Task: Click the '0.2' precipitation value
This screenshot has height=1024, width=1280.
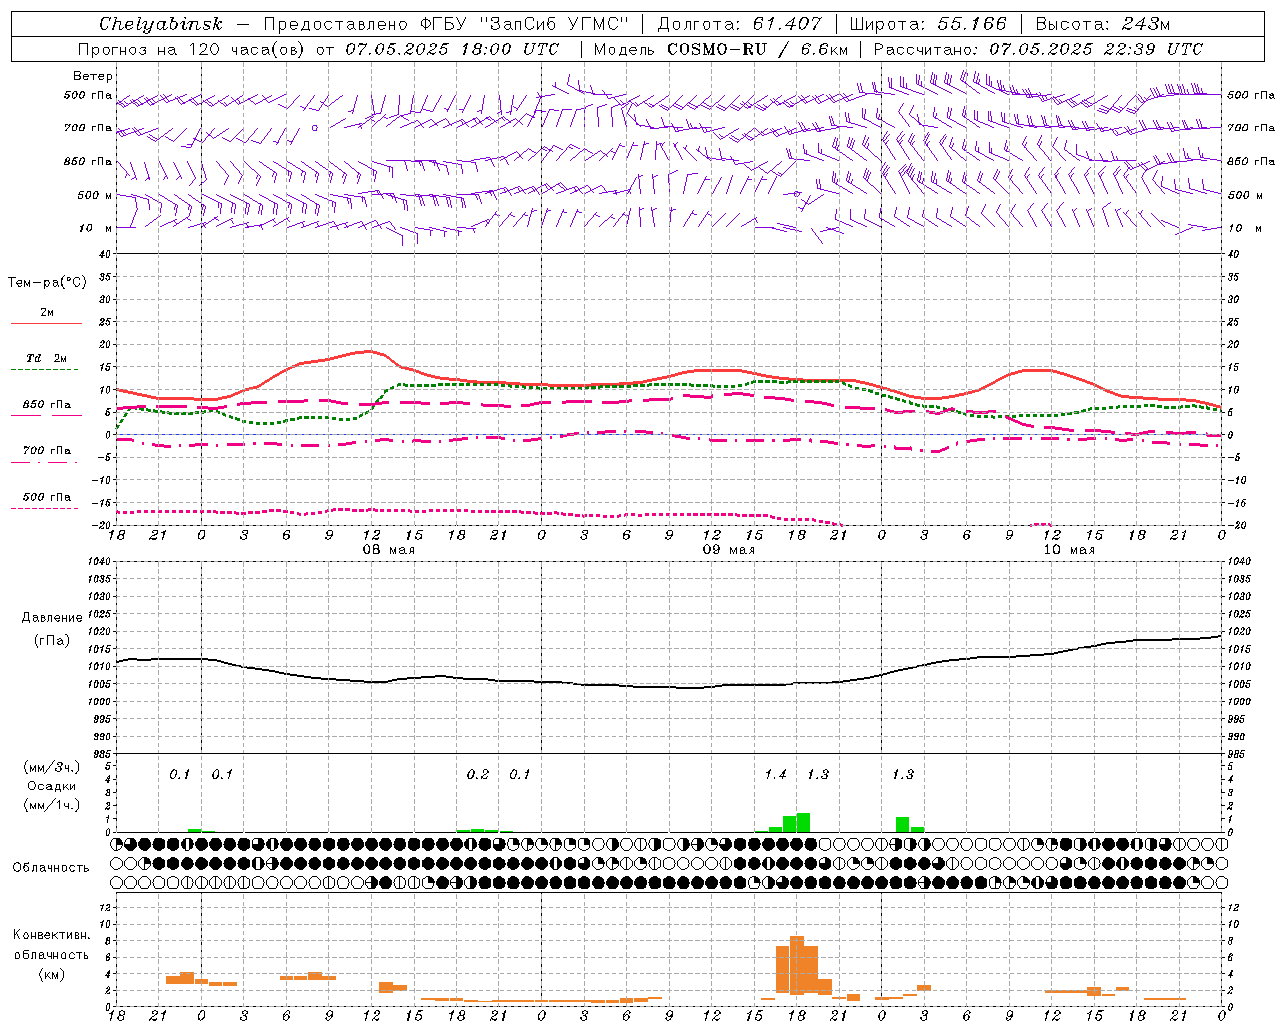Action: click(x=478, y=775)
